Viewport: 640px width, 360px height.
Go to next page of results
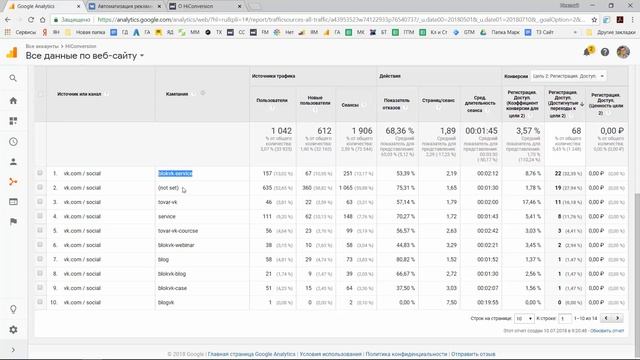(618, 318)
